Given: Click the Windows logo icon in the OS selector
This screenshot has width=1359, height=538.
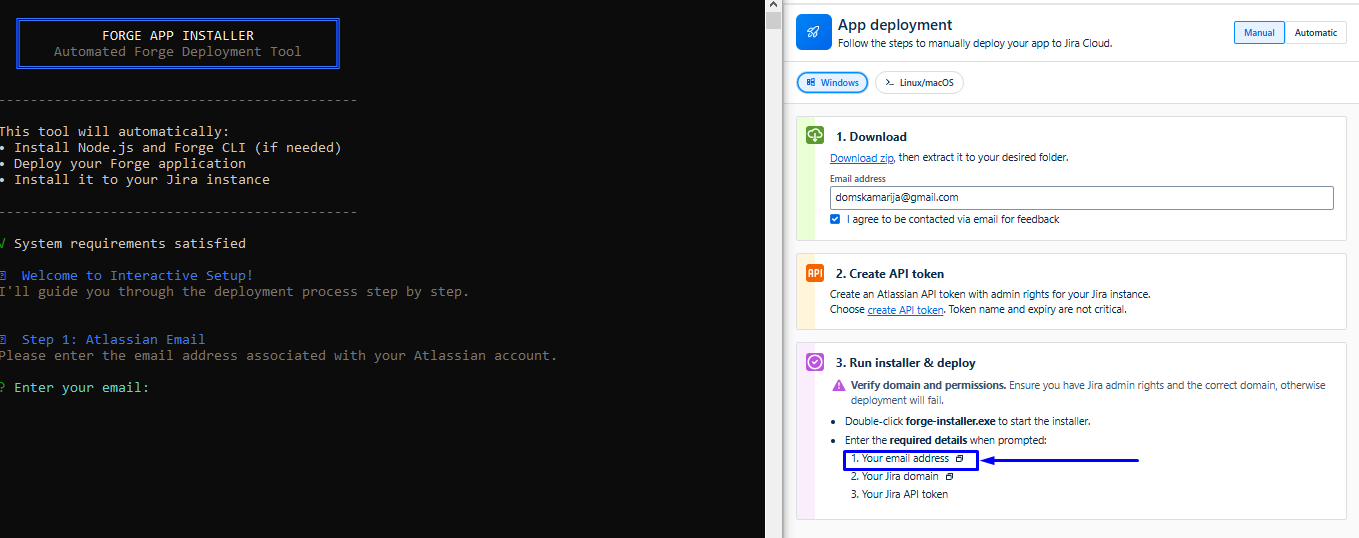Looking at the screenshot, I should 811,83.
